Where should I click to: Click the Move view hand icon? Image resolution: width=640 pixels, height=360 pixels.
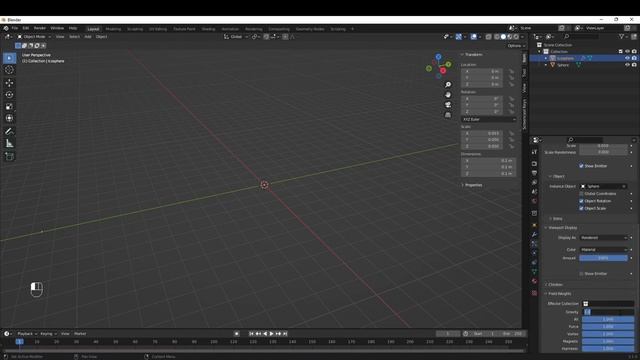click(x=448, y=95)
